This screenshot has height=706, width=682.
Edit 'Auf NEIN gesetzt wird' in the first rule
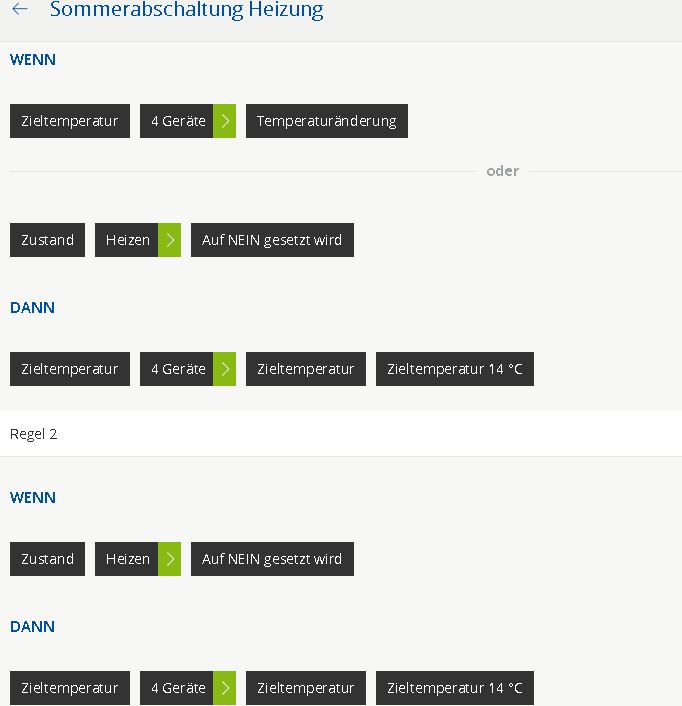(272, 240)
